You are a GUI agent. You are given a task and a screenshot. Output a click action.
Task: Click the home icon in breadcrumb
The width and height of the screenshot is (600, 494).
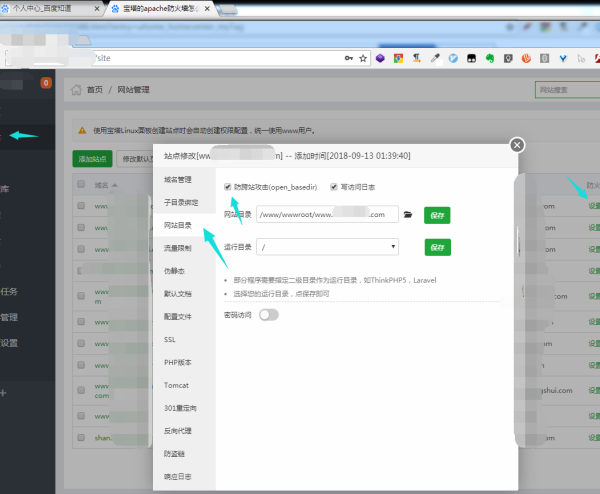click(76, 90)
